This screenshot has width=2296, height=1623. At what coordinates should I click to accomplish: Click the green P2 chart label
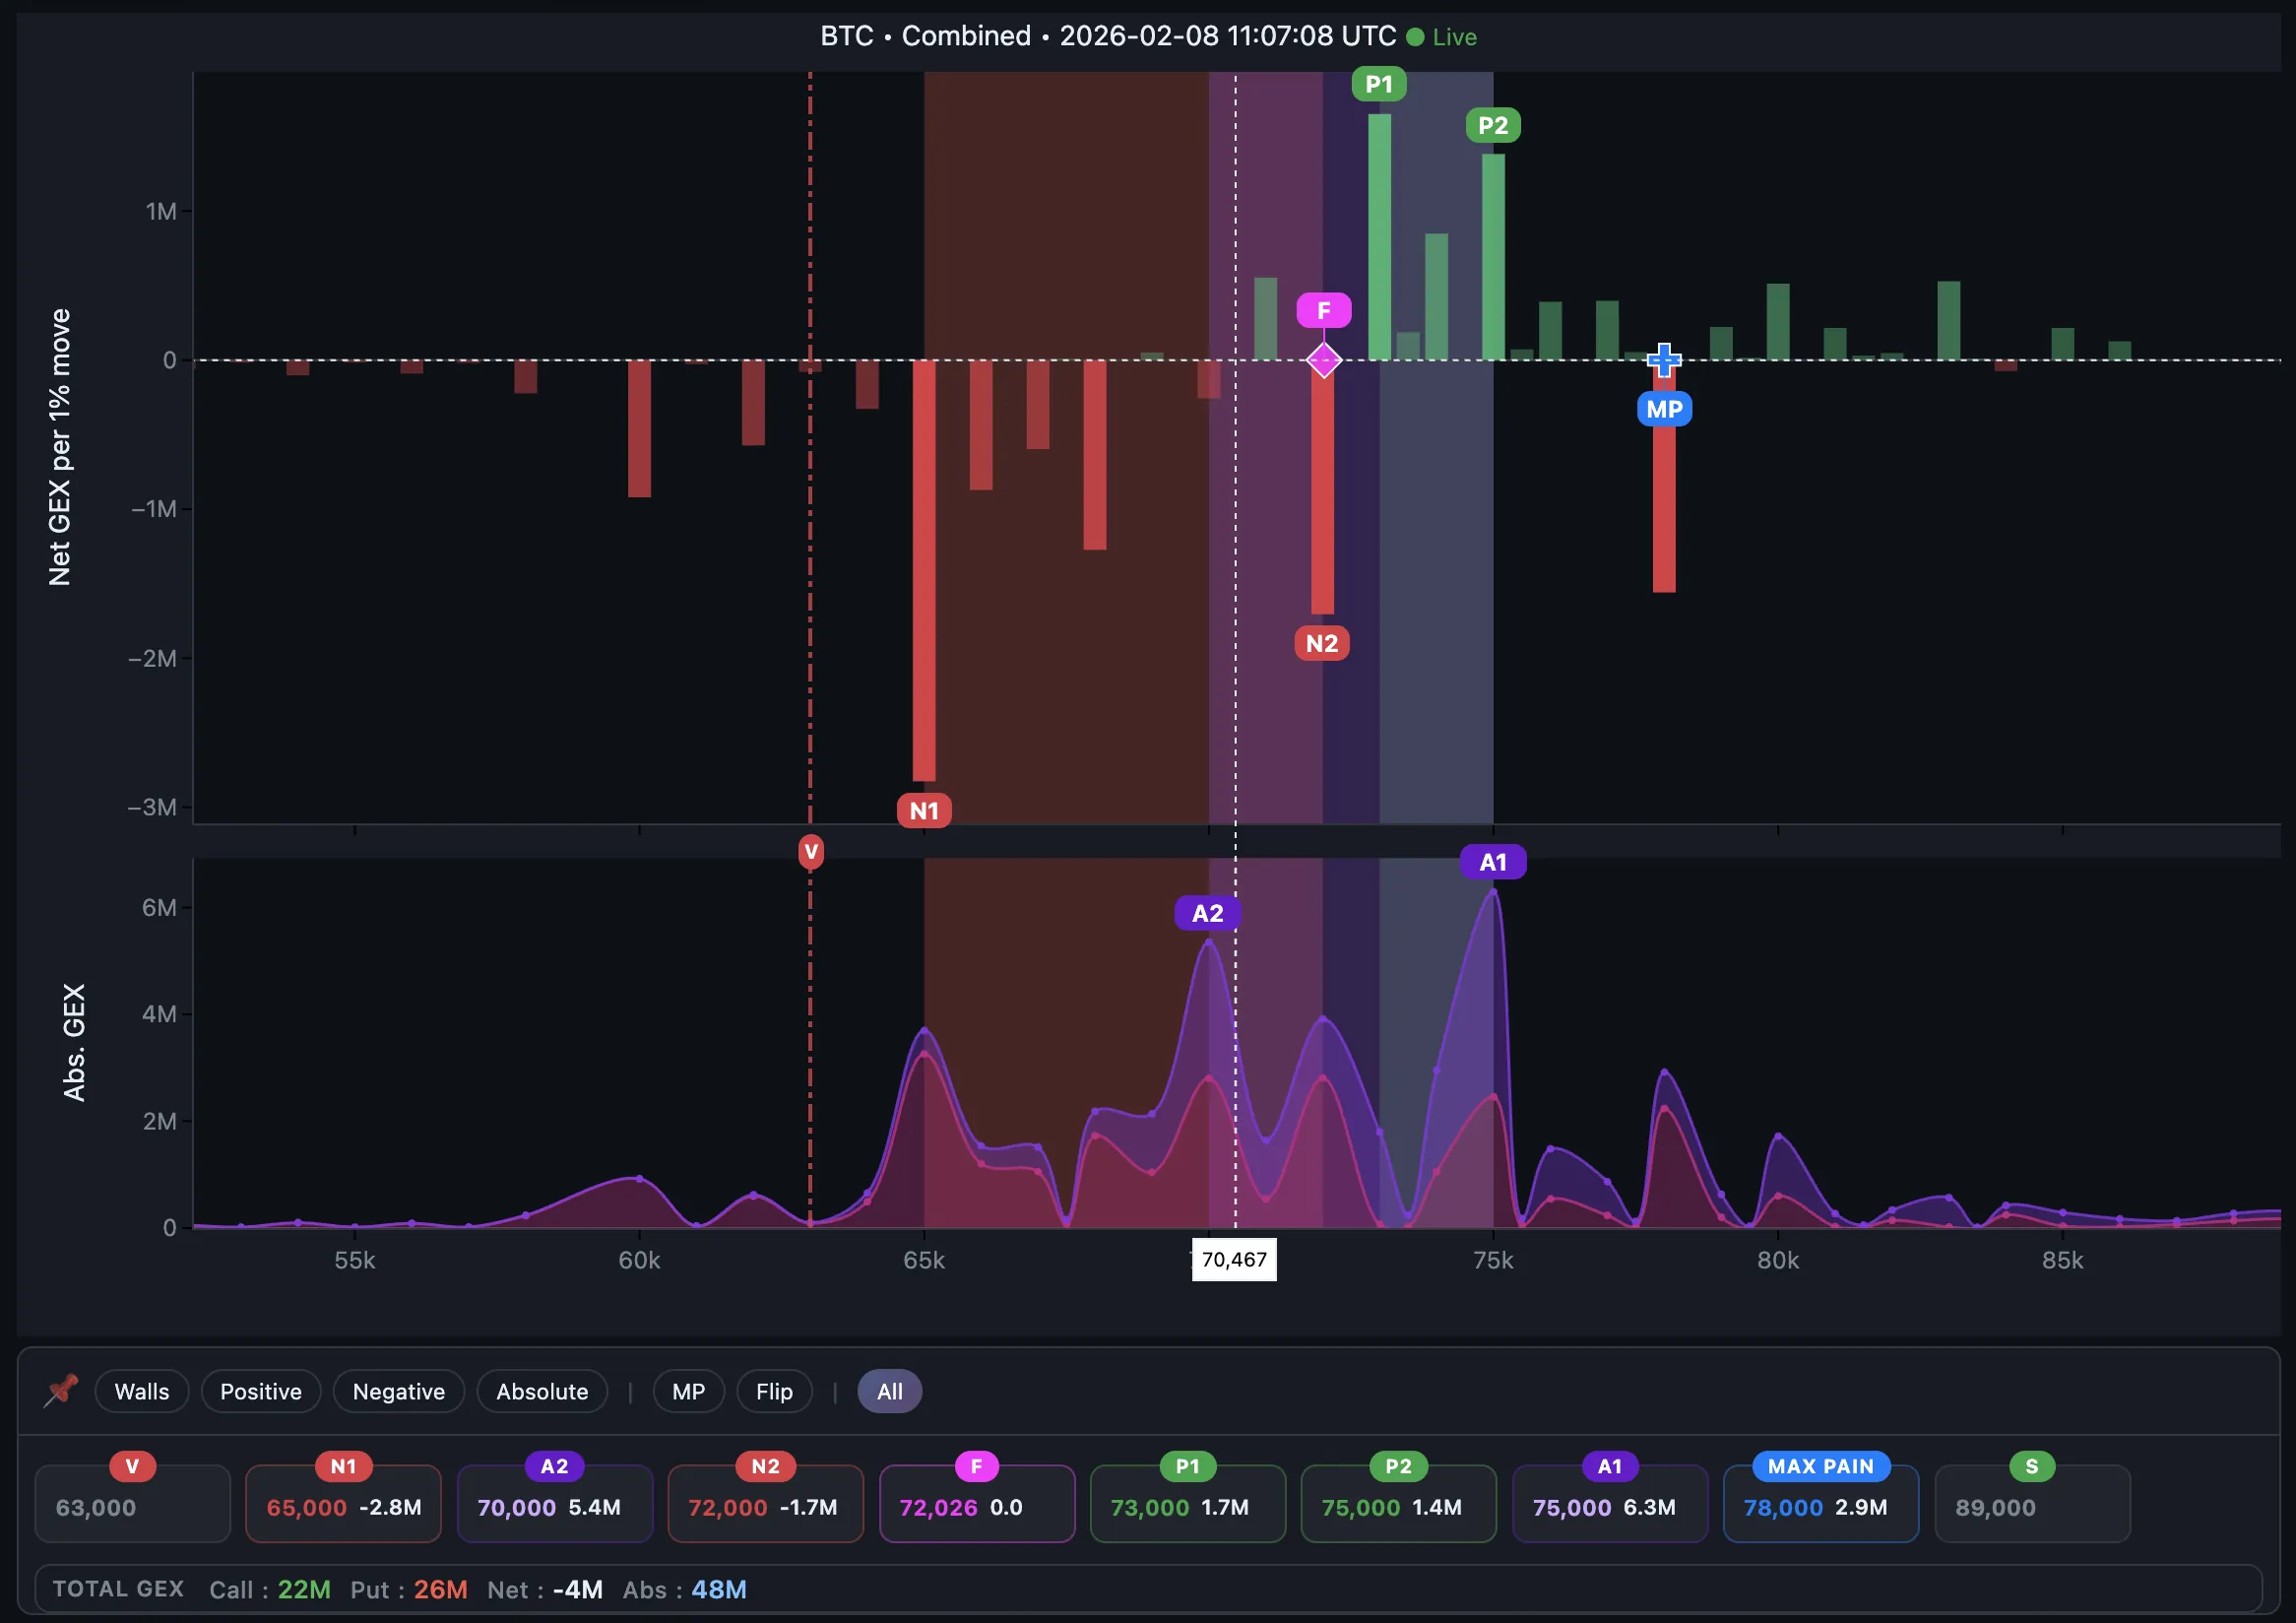point(1492,126)
